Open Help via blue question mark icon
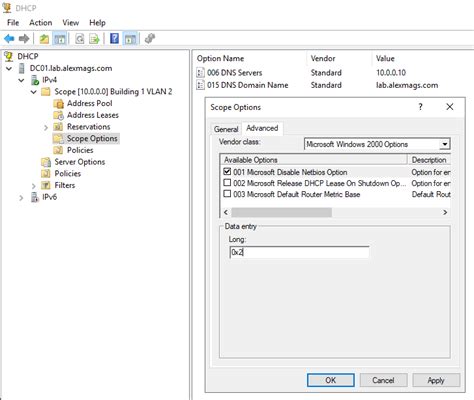The image size is (474, 400). click(x=114, y=39)
